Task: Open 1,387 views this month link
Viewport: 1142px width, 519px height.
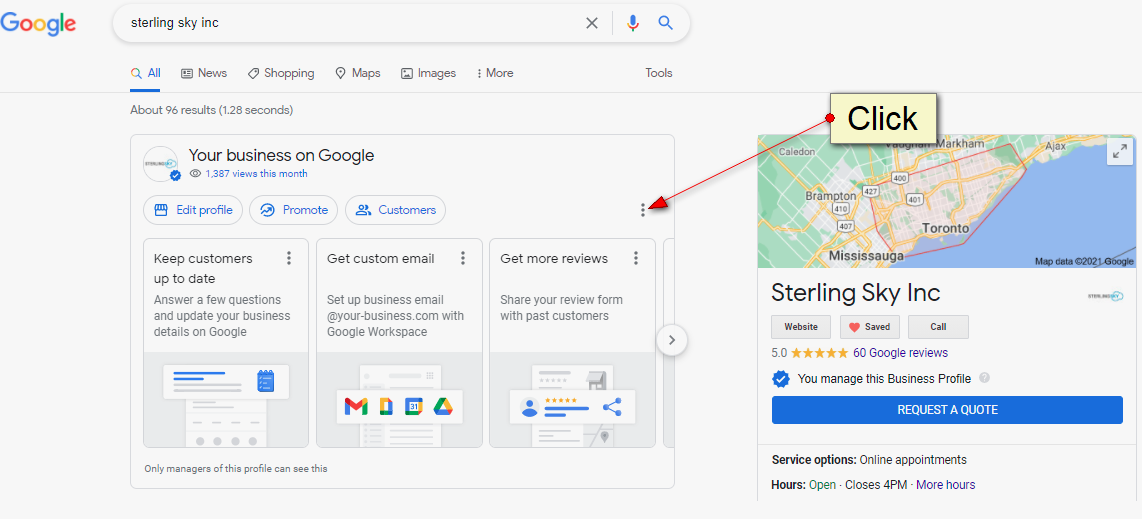Action: [x=256, y=174]
